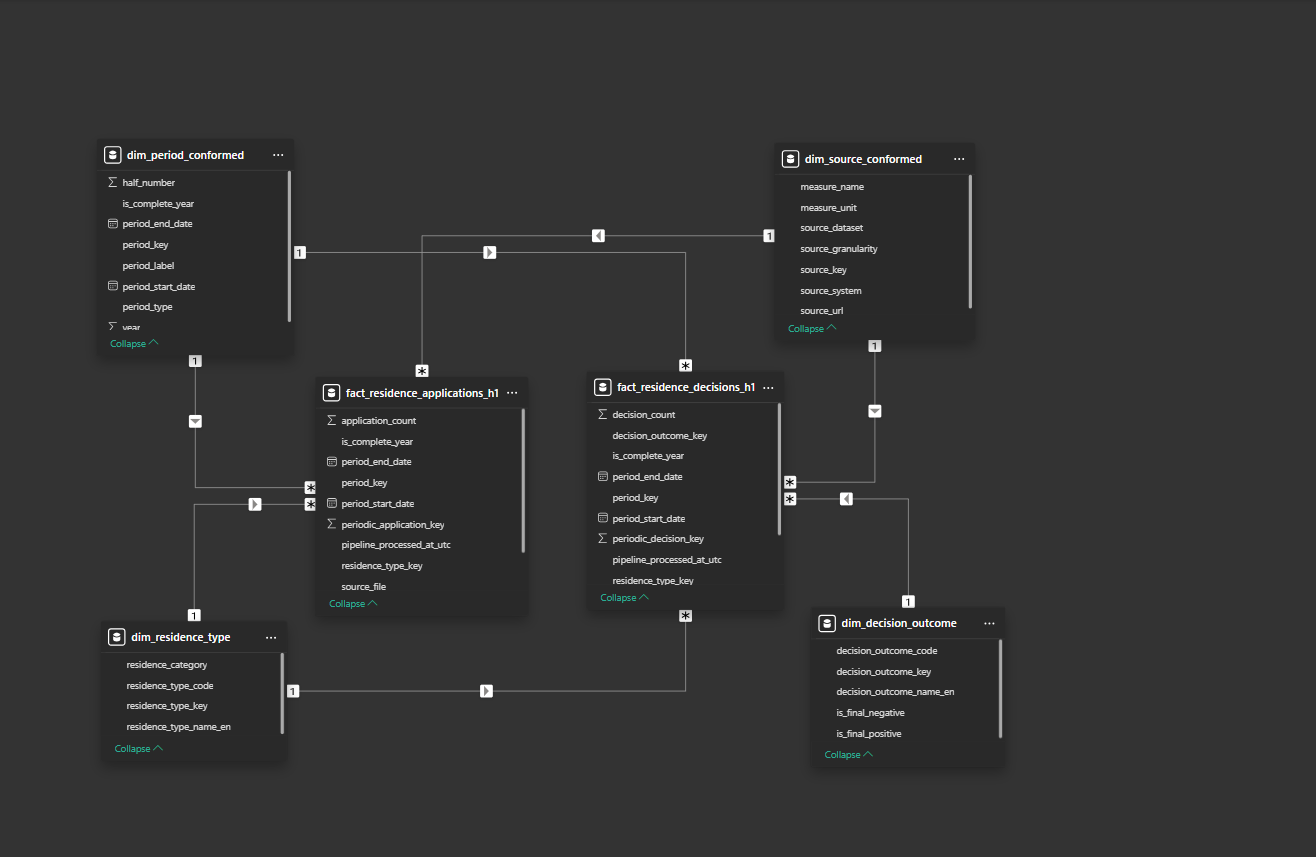Click the fact_residence_applications_h1 table icon
This screenshot has height=857, width=1316.
[332, 393]
